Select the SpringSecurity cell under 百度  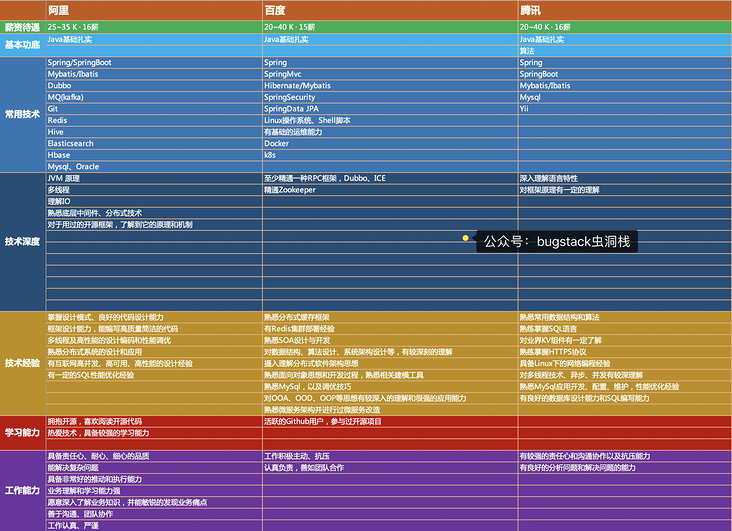[390, 97]
